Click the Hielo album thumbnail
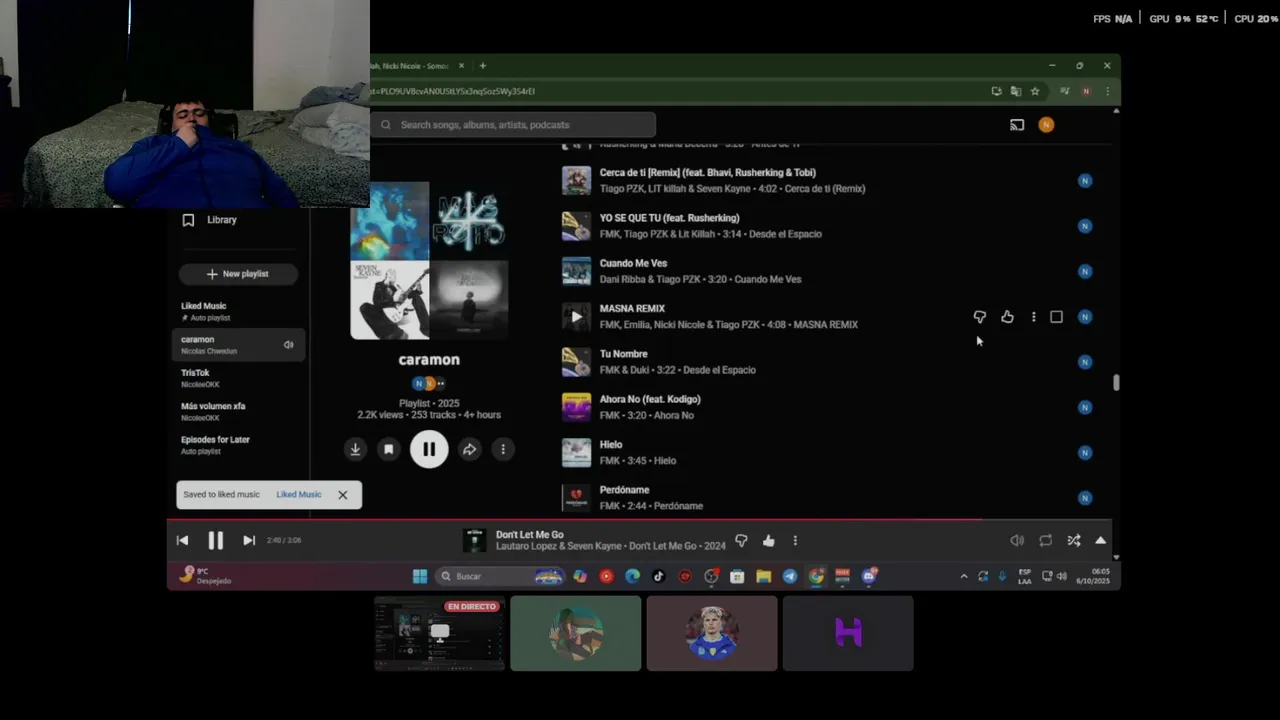Image resolution: width=1280 pixels, height=720 pixels. tap(576, 453)
